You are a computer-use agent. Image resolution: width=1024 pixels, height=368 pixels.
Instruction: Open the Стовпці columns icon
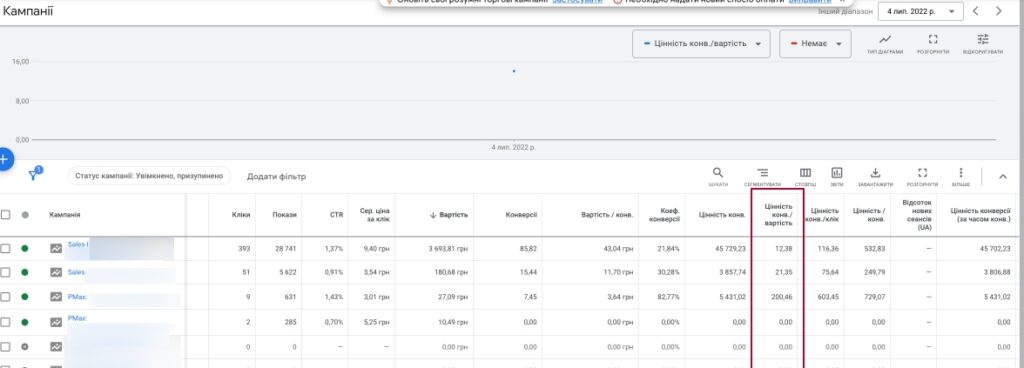pyautogui.click(x=805, y=173)
